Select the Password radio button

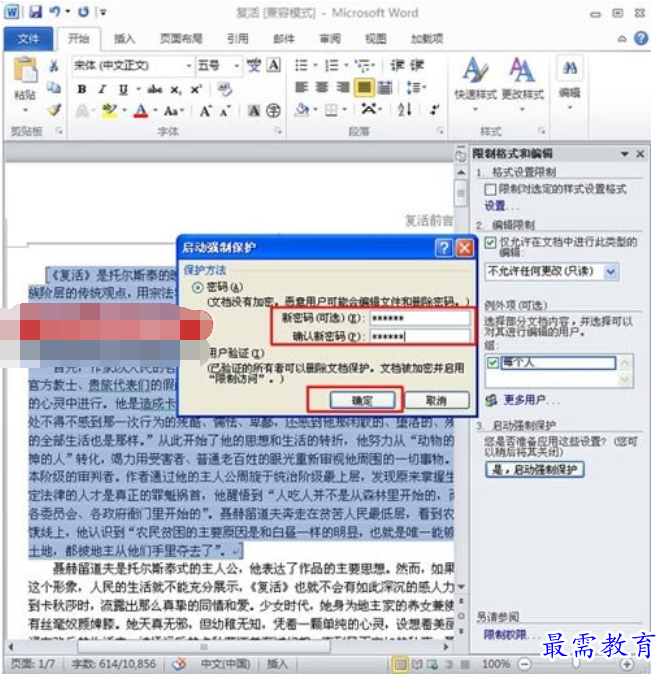(x=197, y=287)
